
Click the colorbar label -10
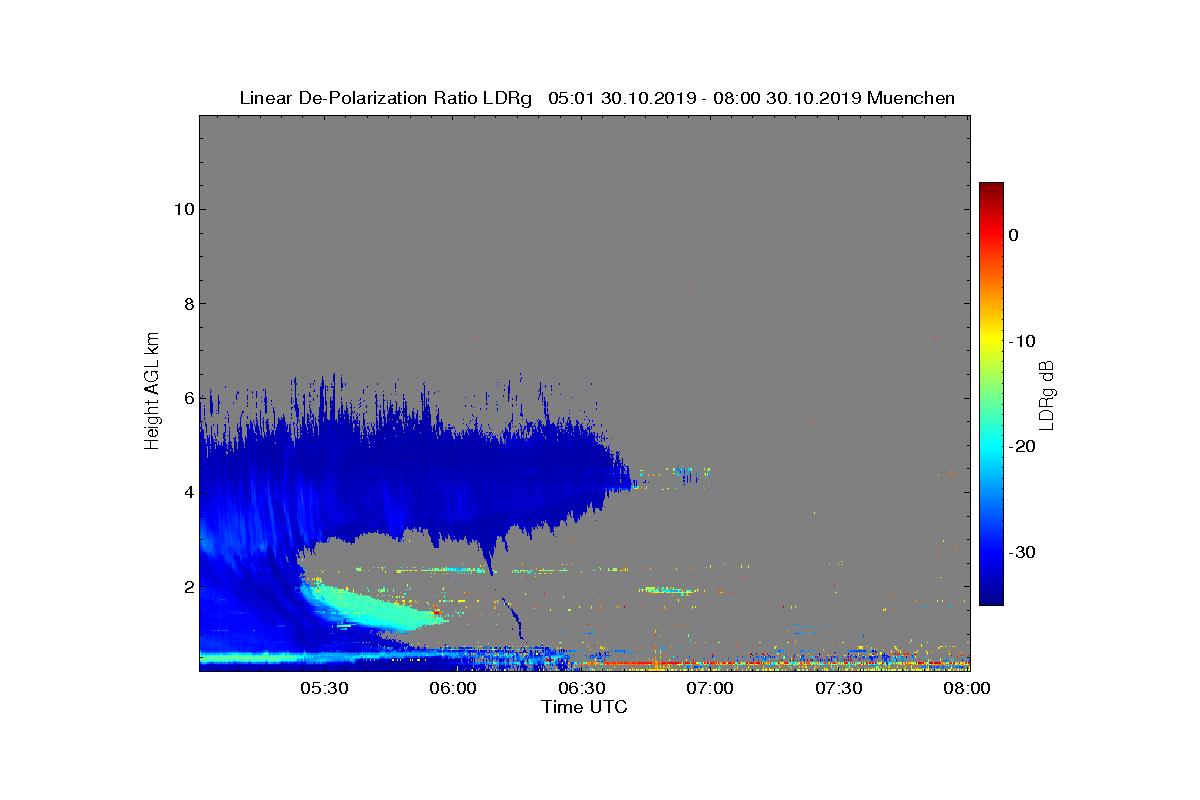(x=1020, y=341)
